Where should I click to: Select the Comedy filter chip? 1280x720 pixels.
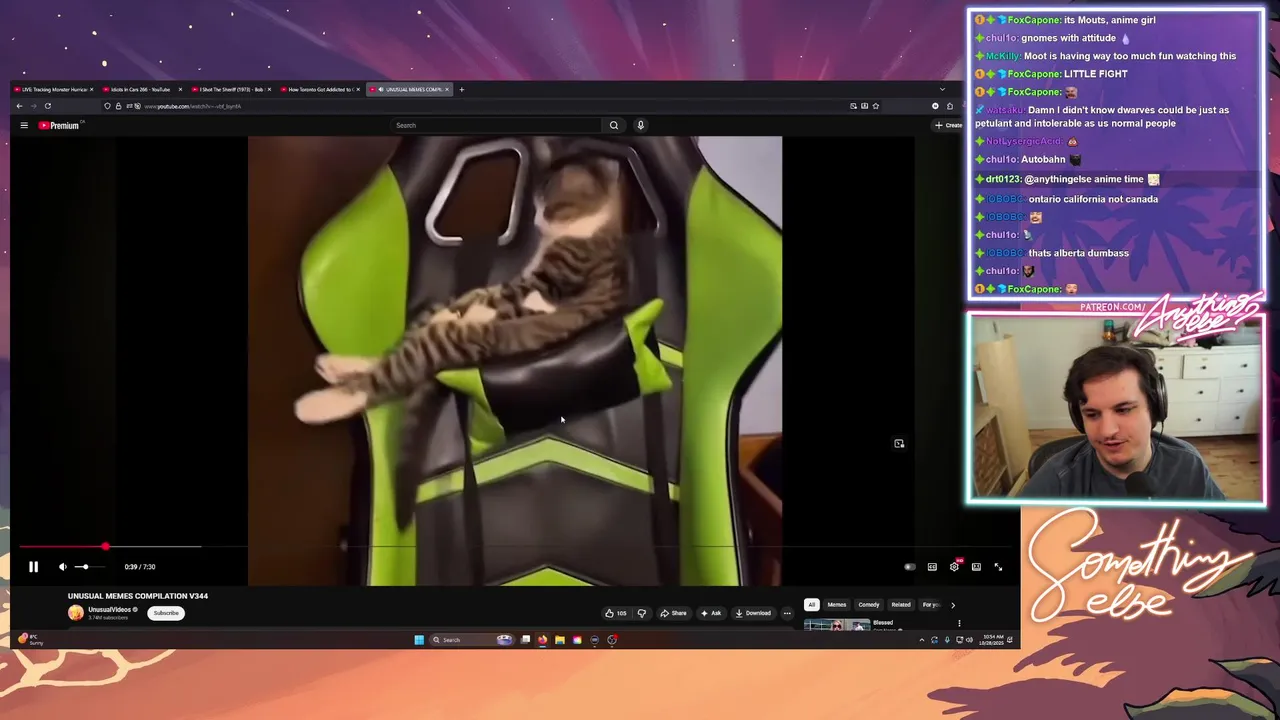[x=869, y=605]
